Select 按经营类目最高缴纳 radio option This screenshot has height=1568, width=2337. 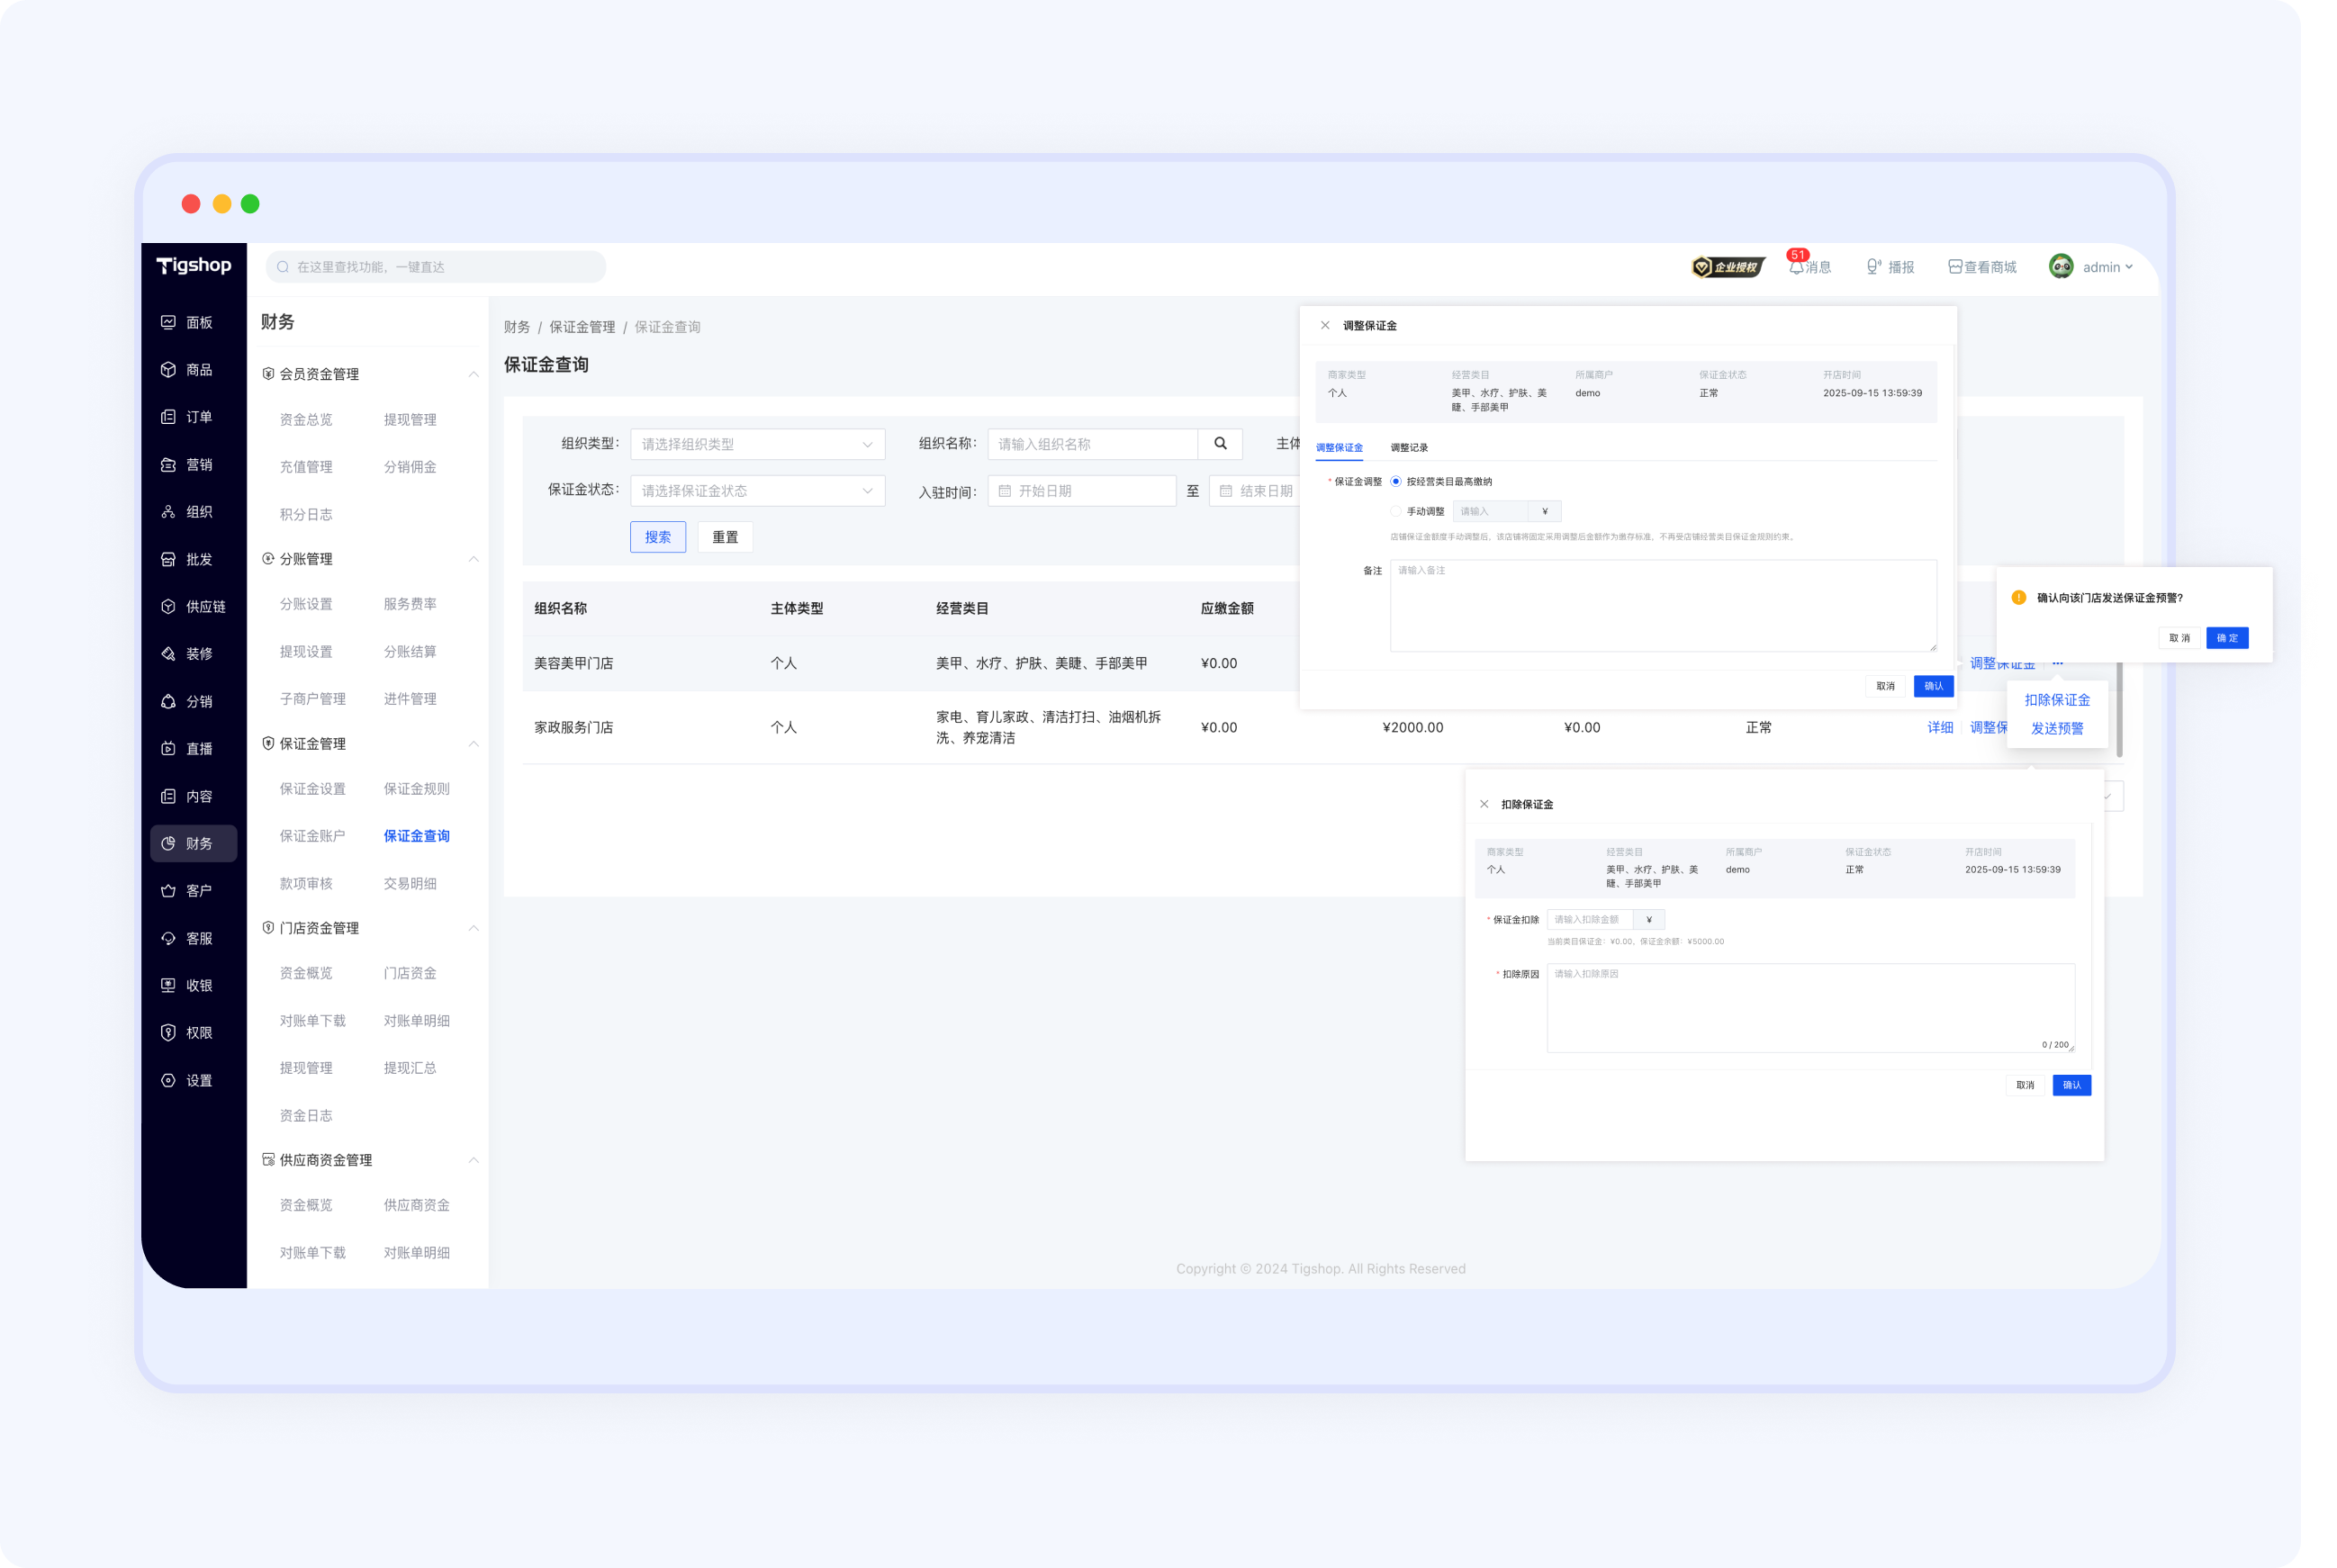coord(1396,482)
